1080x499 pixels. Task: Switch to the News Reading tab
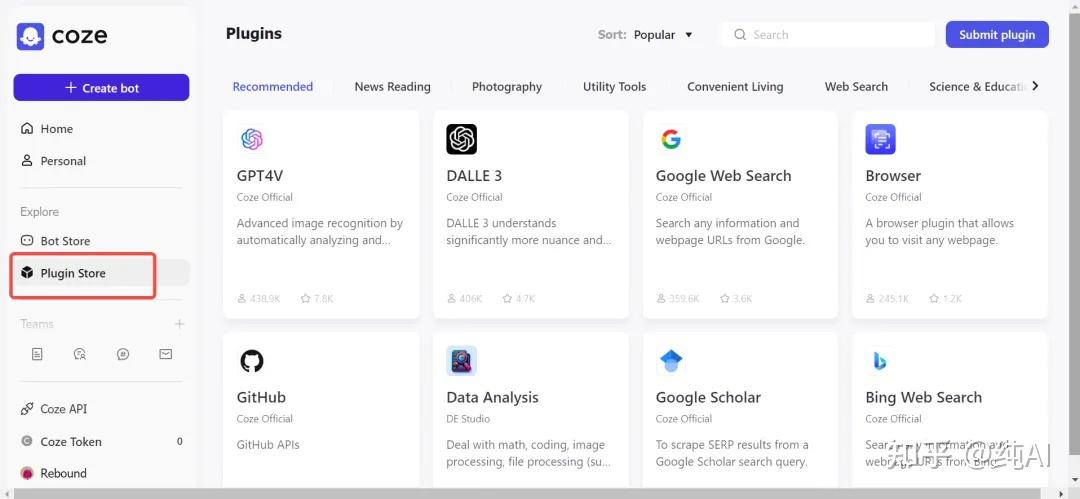[392, 87]
